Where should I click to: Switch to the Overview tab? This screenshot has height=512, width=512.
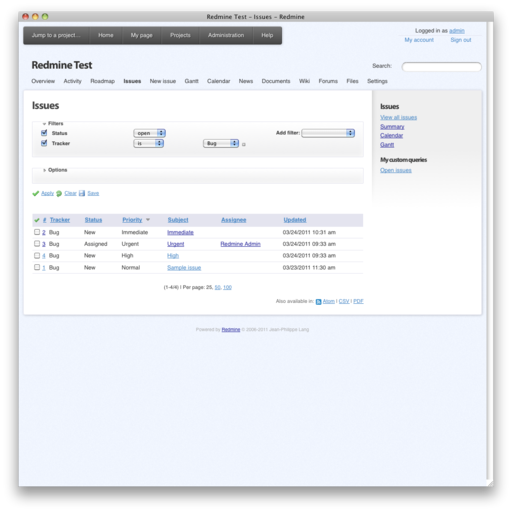coord(43,81)
